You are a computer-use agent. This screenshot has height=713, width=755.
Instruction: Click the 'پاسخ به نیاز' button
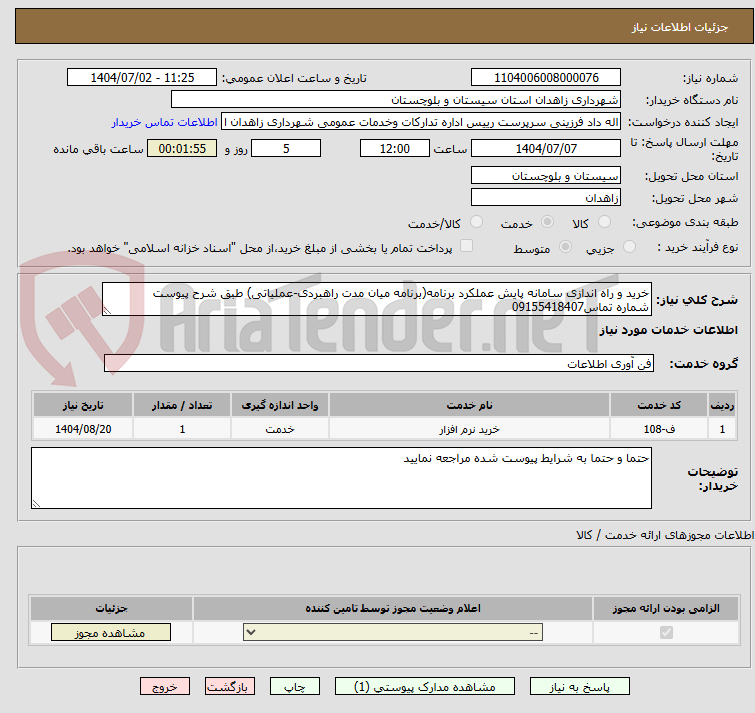580,687
